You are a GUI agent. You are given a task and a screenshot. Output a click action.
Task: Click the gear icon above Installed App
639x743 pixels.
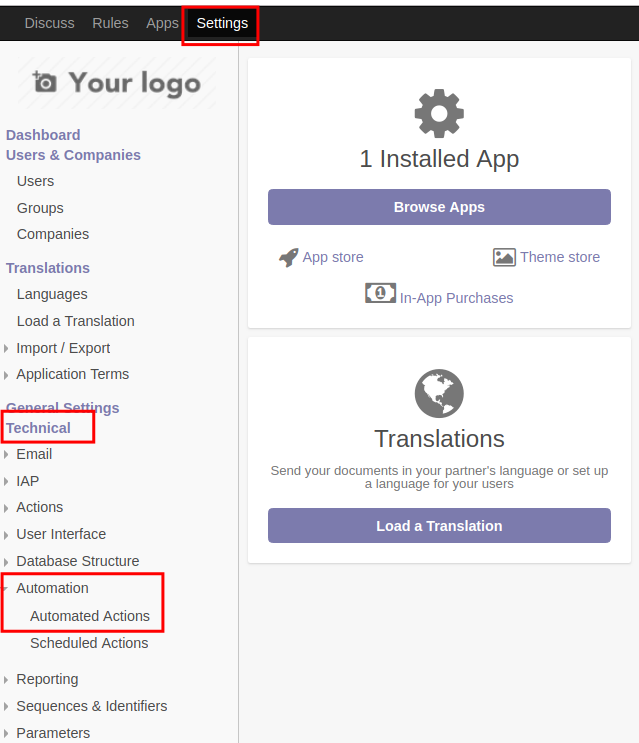pos(439,114)
